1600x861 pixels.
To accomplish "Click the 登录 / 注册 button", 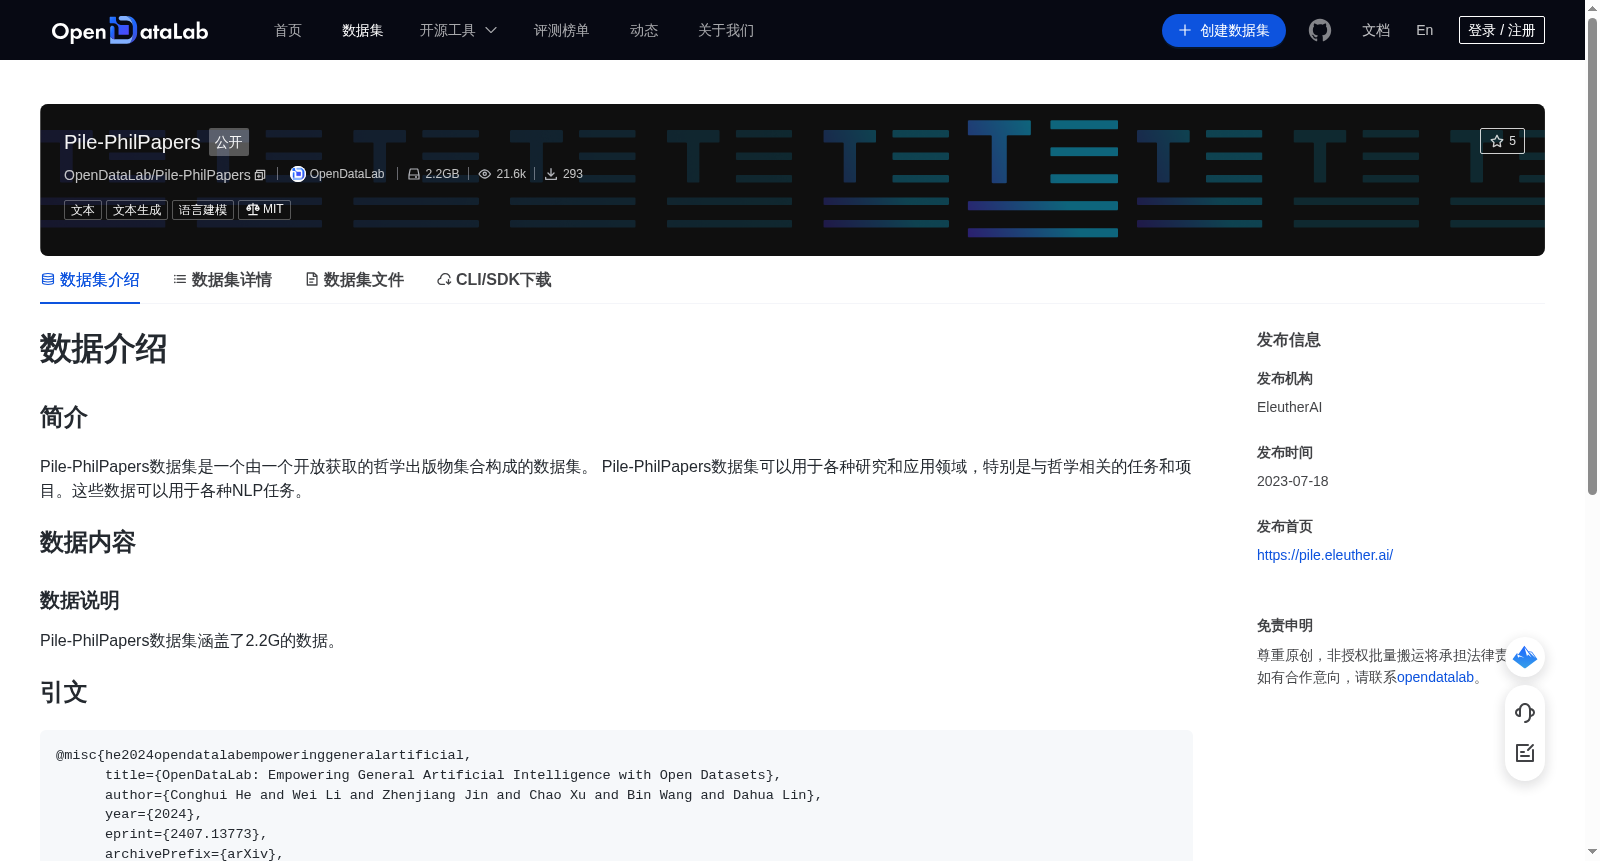I will click(x=1502, y=30).
